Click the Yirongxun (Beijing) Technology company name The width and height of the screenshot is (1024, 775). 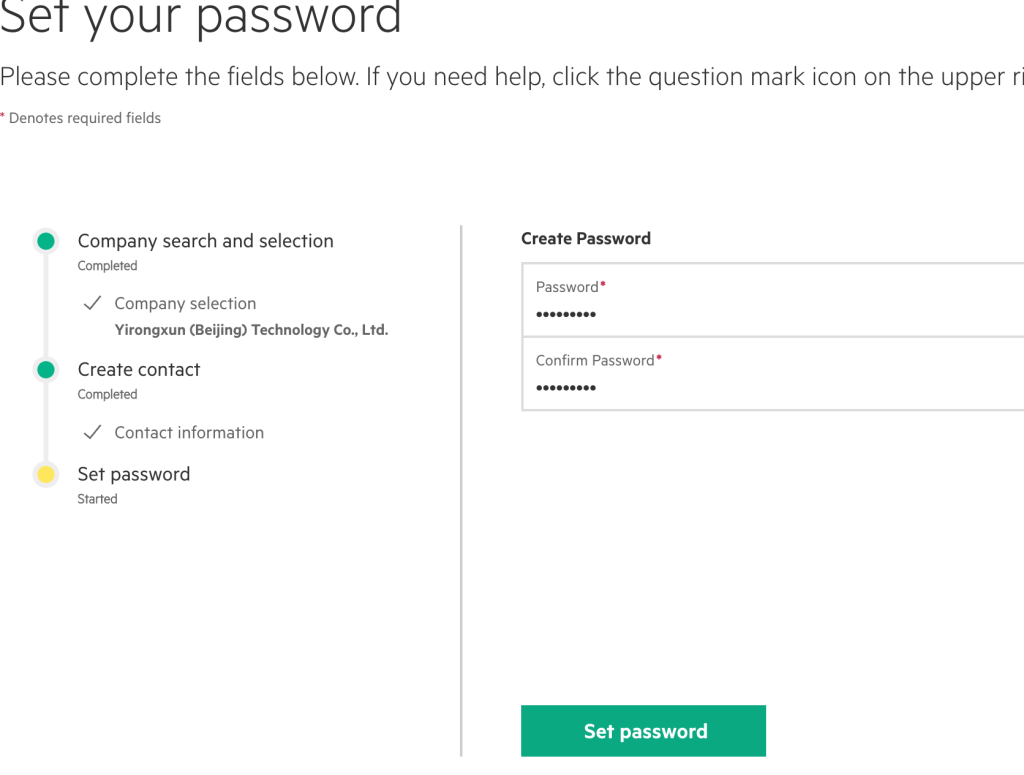[251, 330]
